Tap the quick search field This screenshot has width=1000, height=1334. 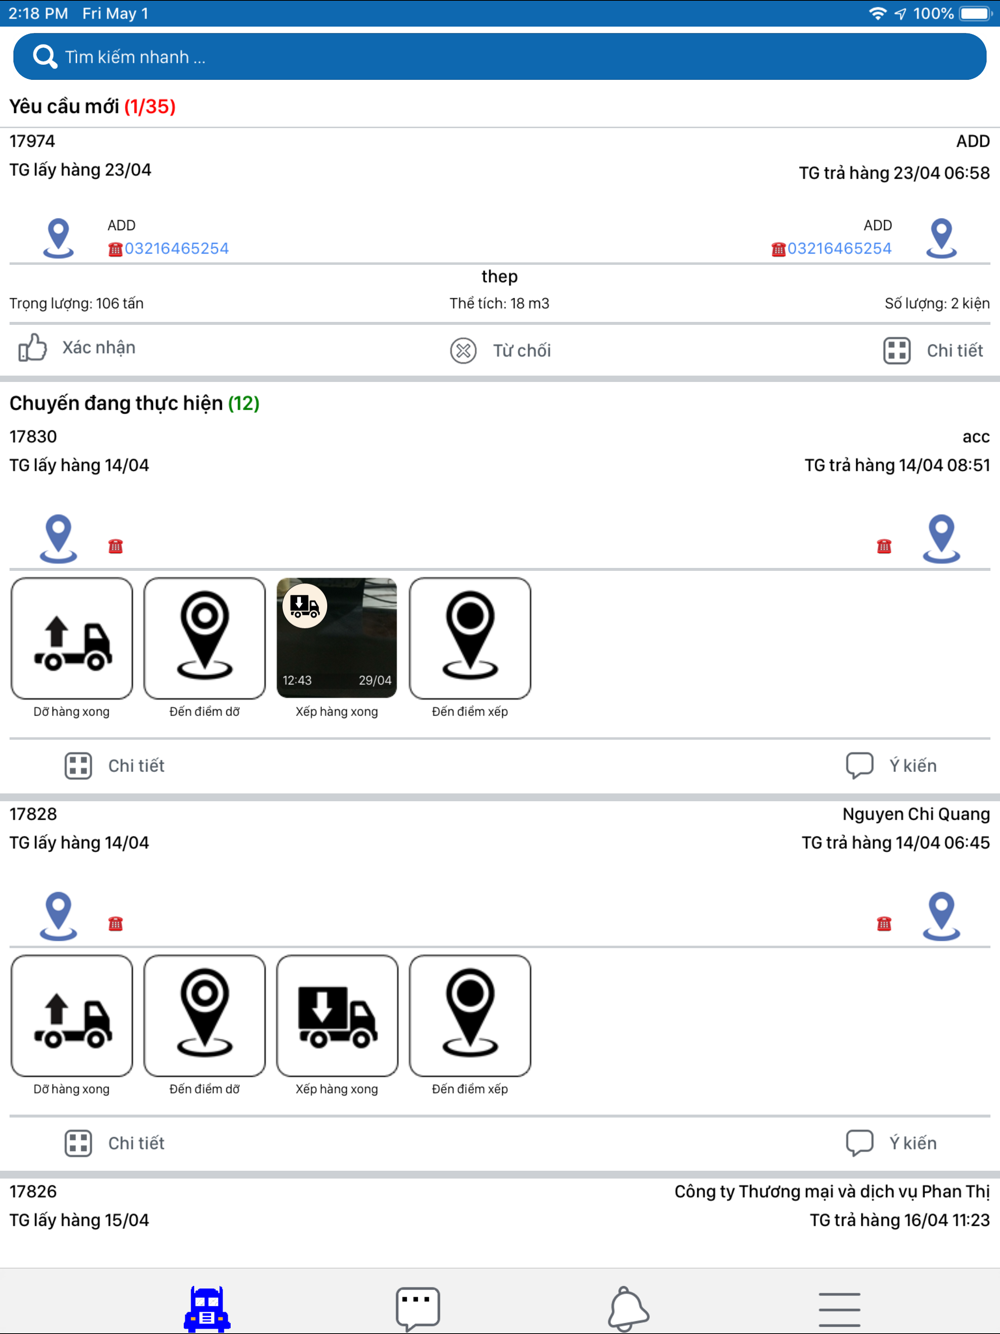click(x=499, y=57)
